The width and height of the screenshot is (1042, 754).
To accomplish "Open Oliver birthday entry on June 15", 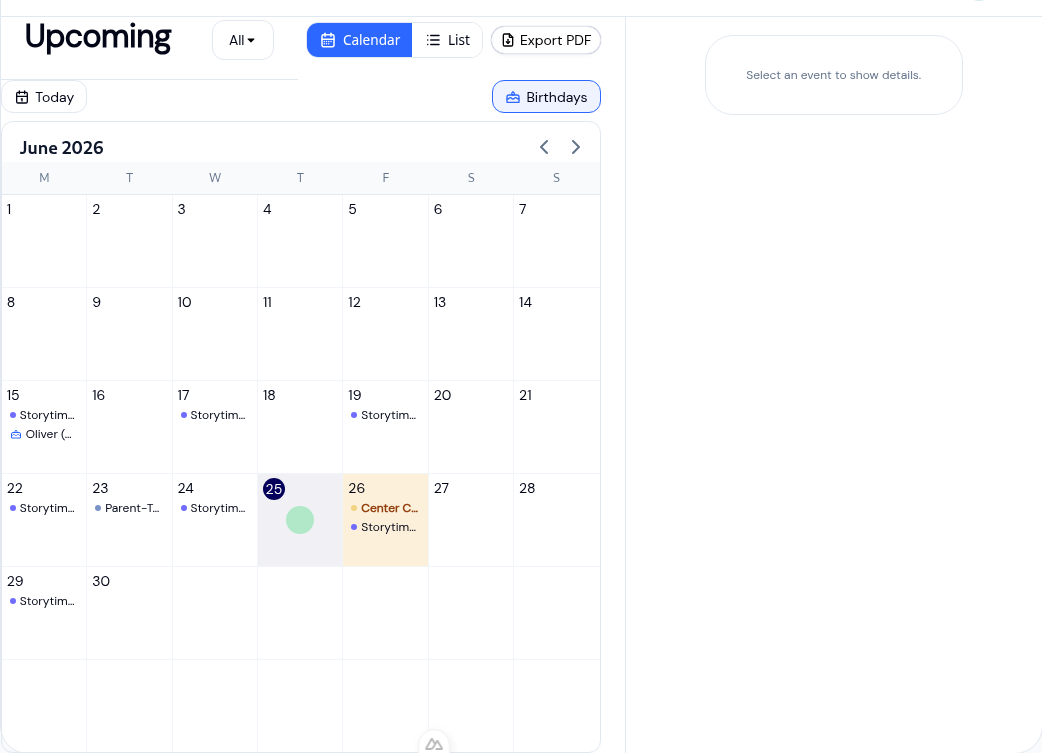I will pyautogui.click(x=43, y=434).
